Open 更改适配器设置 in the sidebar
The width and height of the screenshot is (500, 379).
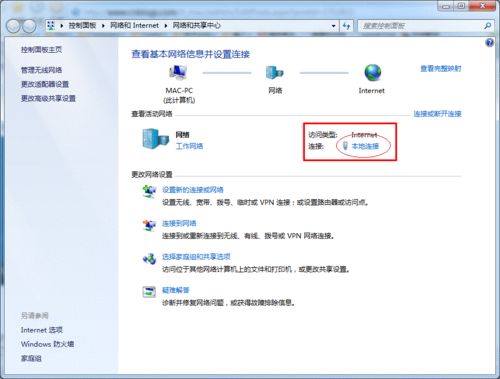[45, 84]
